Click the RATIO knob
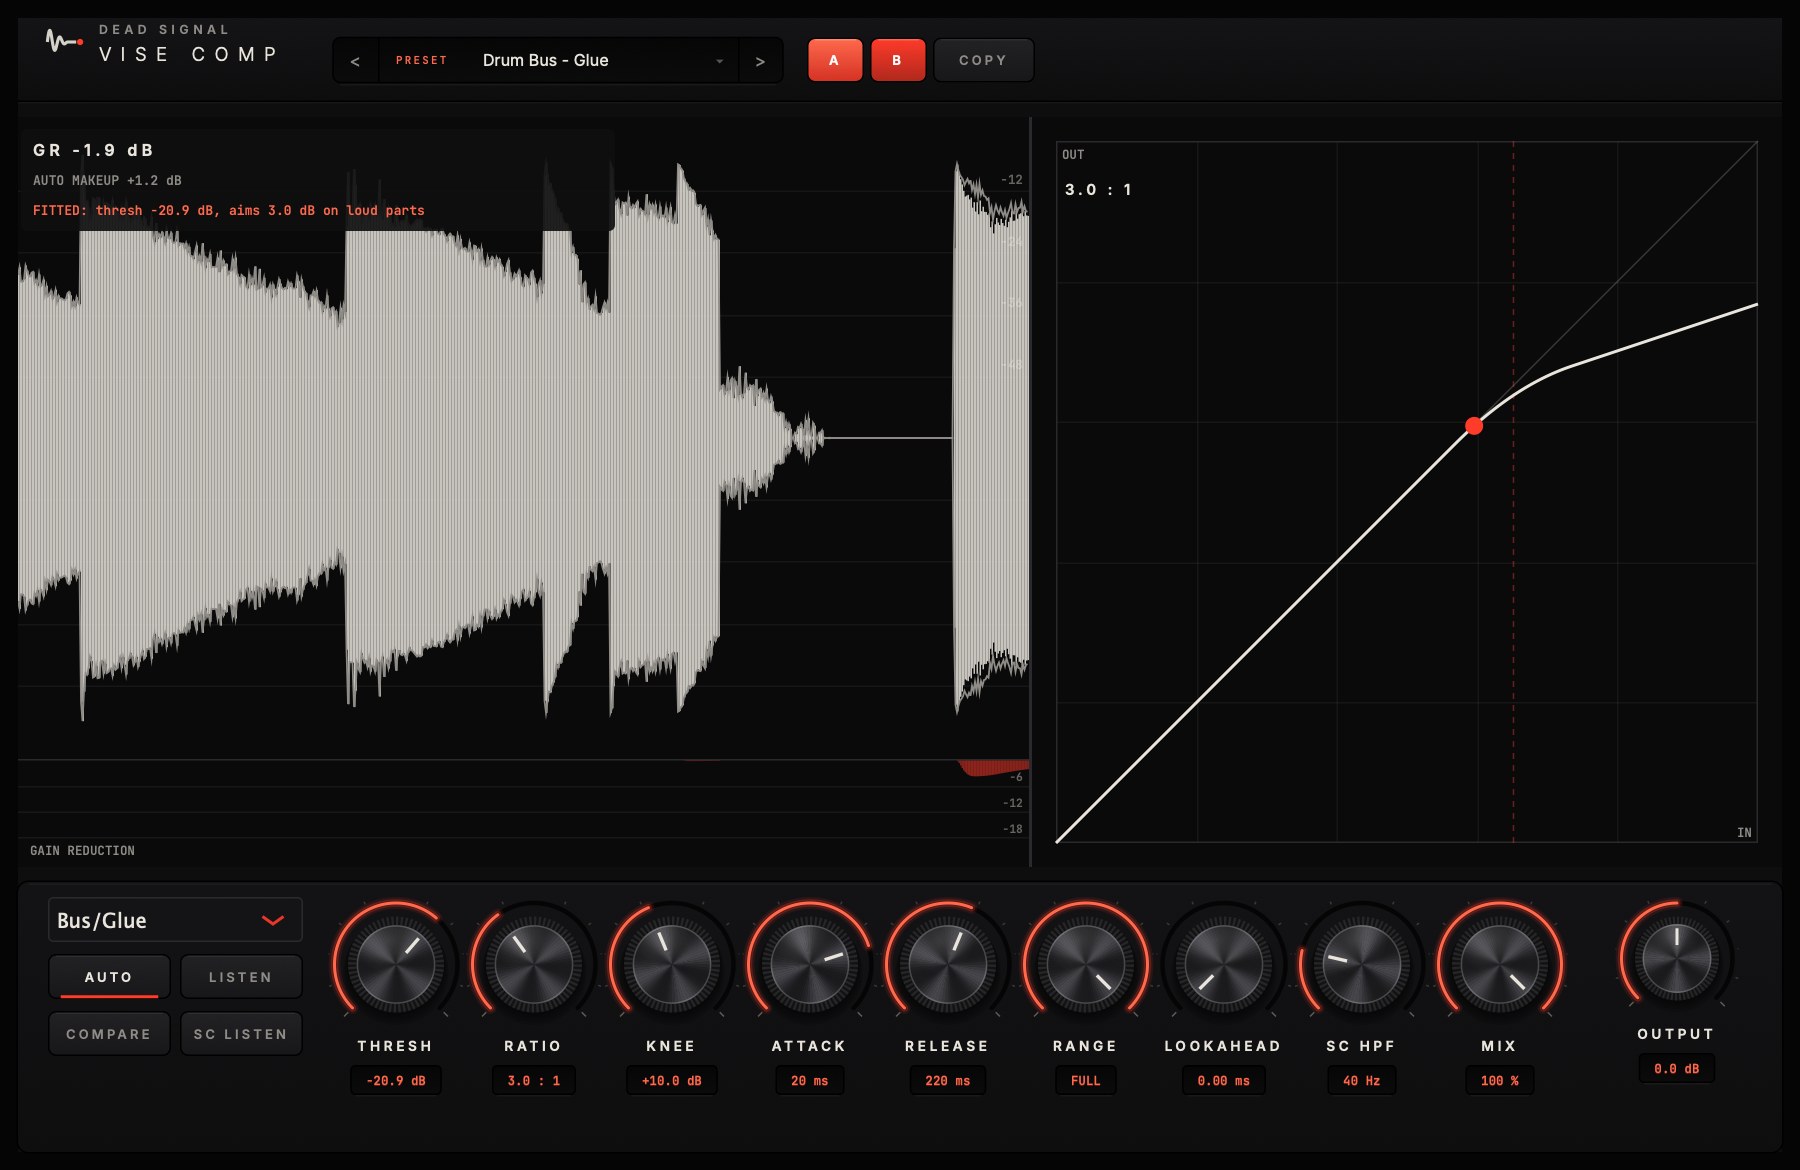 point(534,964)
